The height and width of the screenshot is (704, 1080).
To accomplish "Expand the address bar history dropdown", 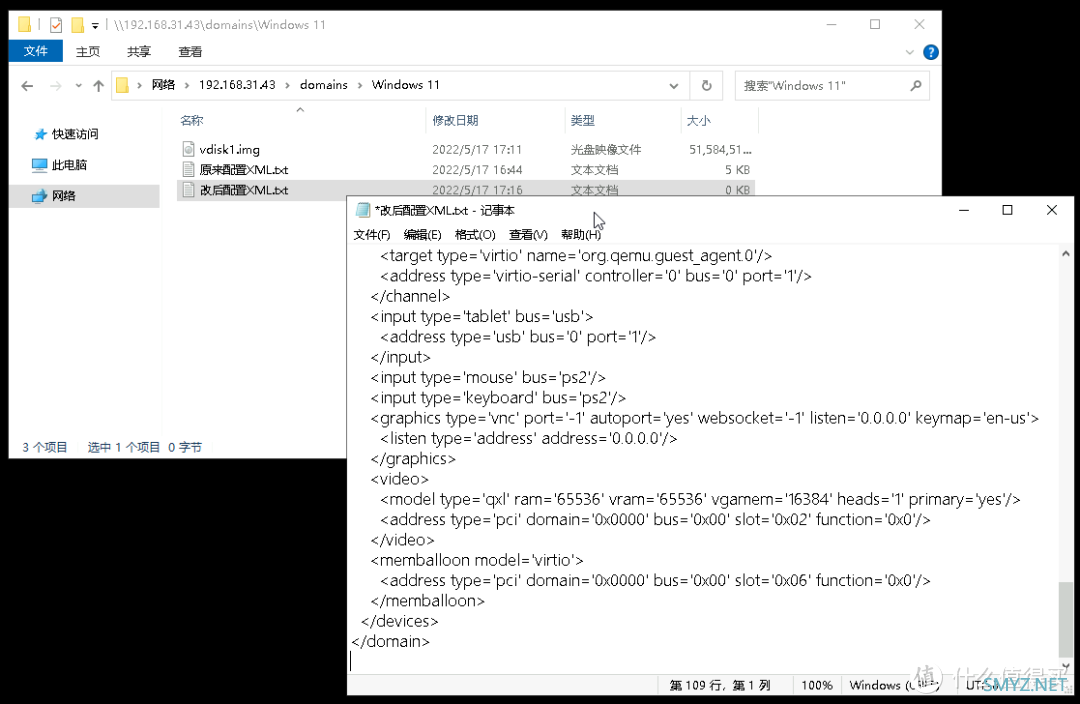I will tap(674, 86).
